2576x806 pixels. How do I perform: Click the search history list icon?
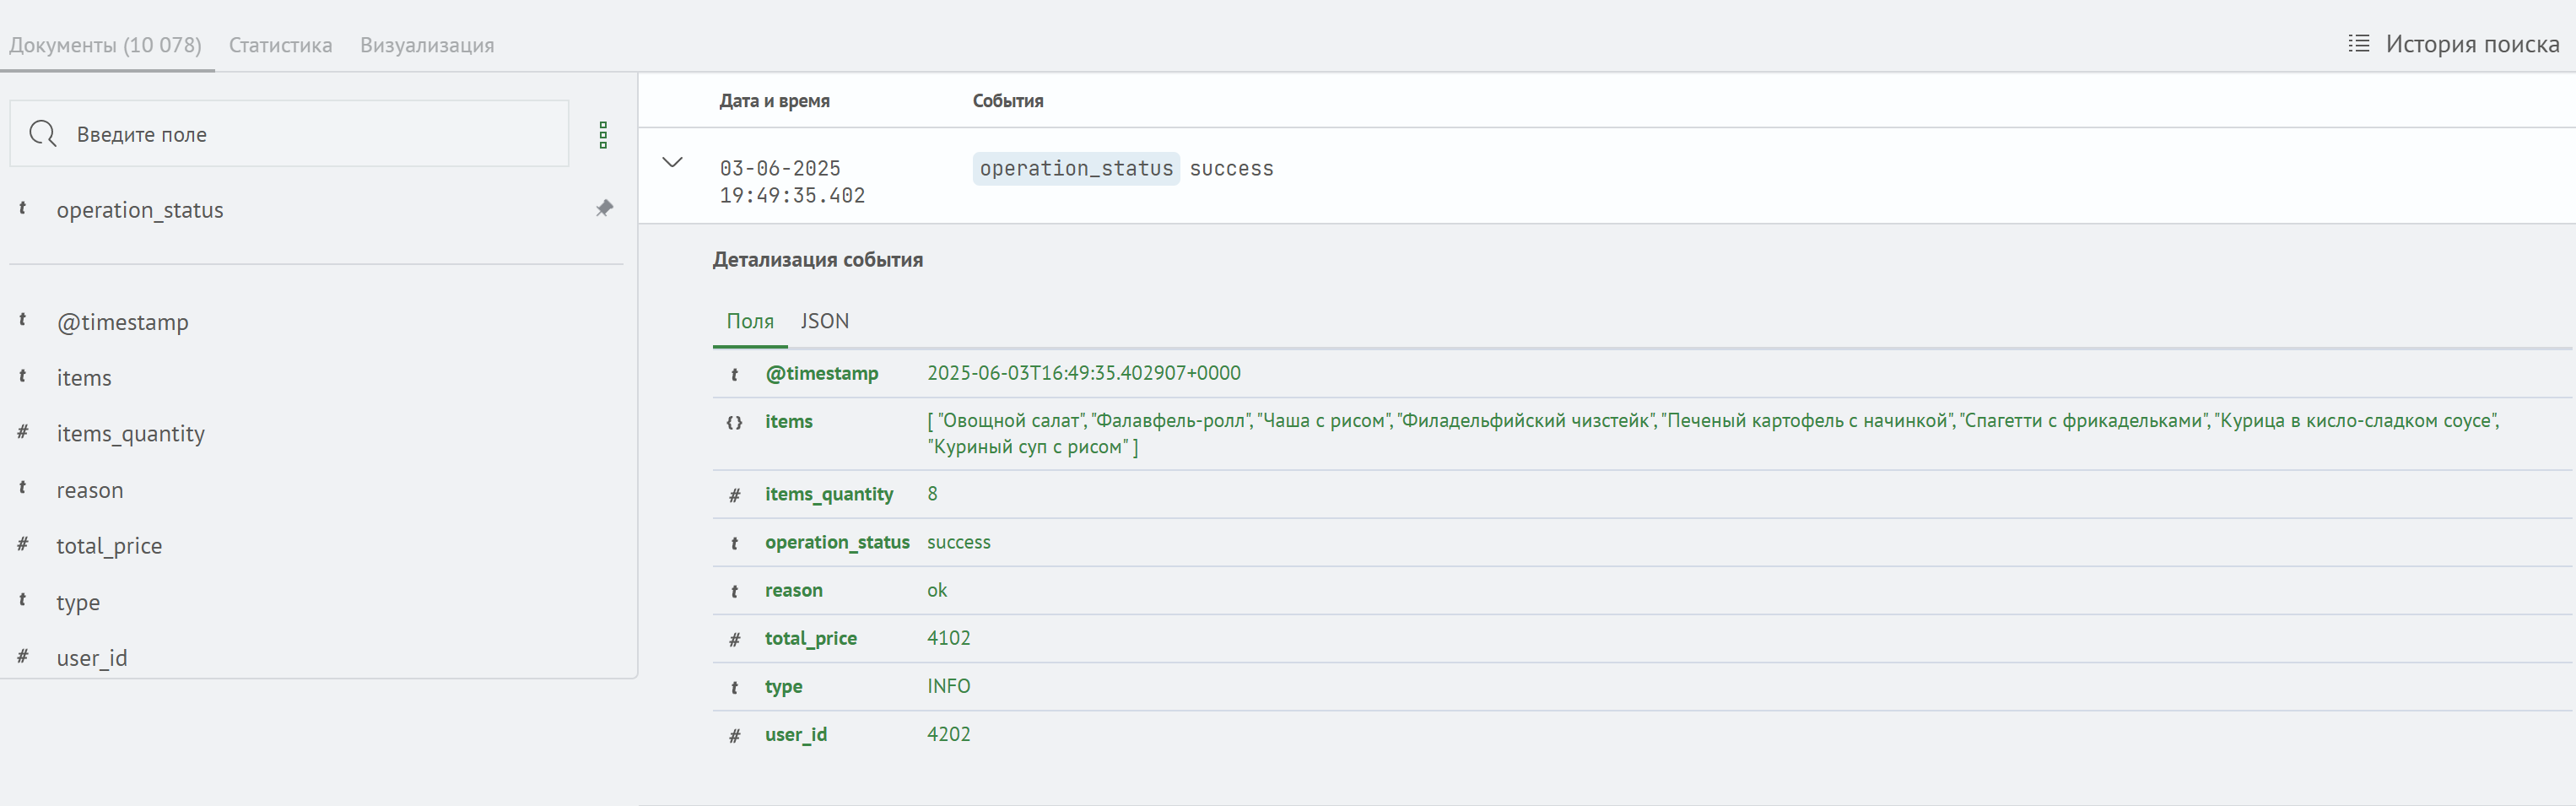(2358, 44)
